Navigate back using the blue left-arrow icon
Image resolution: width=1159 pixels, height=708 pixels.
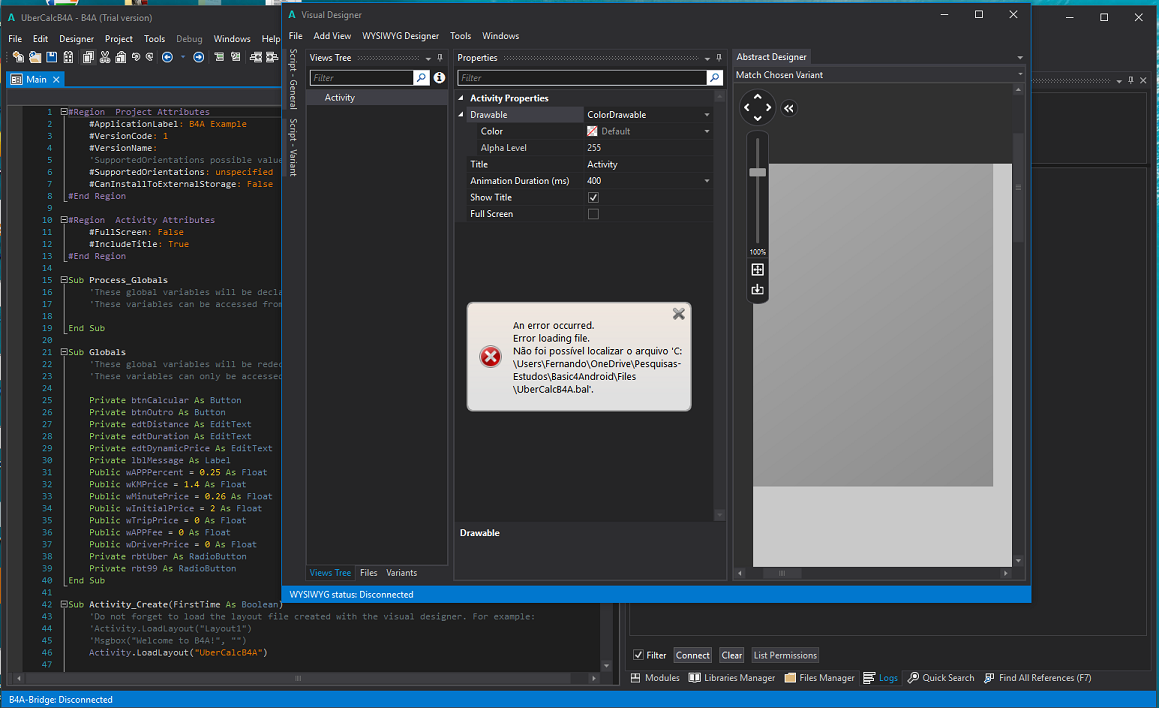tap(168, 57)
